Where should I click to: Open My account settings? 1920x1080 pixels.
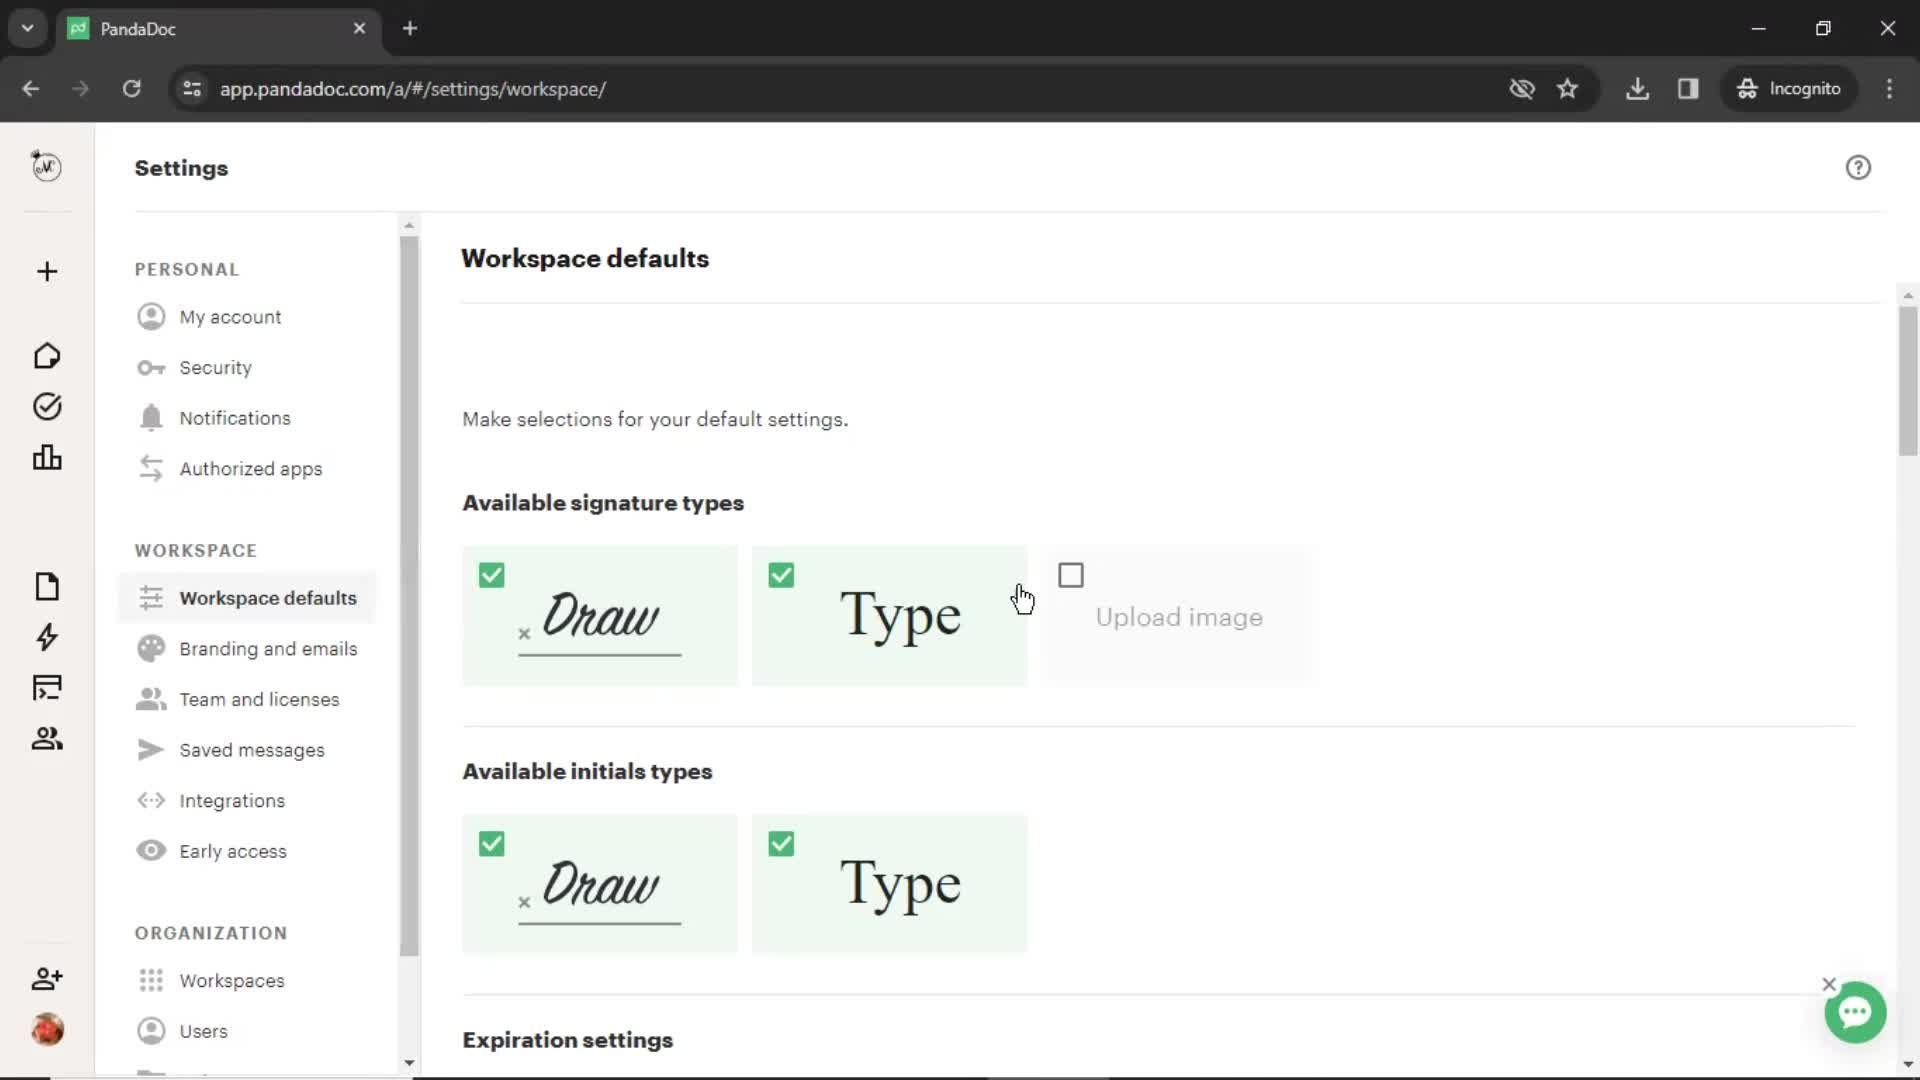(230, 317)
